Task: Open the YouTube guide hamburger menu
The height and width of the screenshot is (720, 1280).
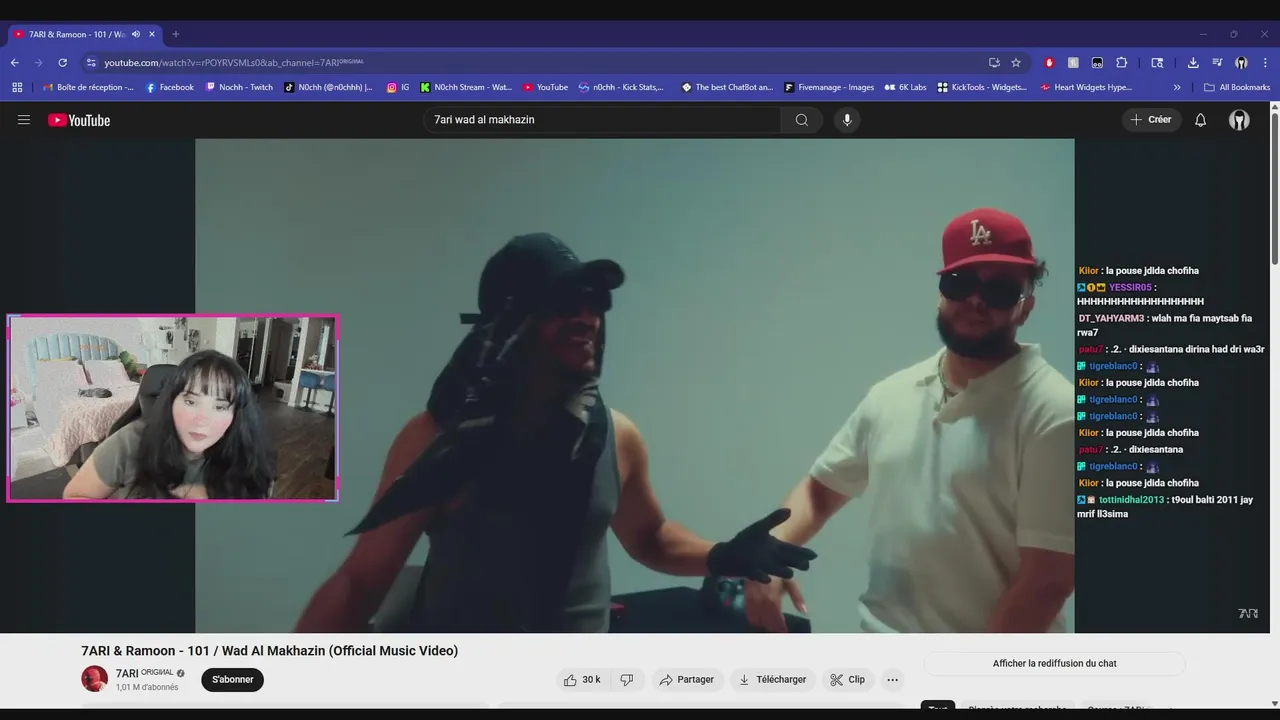Action: [x=24, y=120]
